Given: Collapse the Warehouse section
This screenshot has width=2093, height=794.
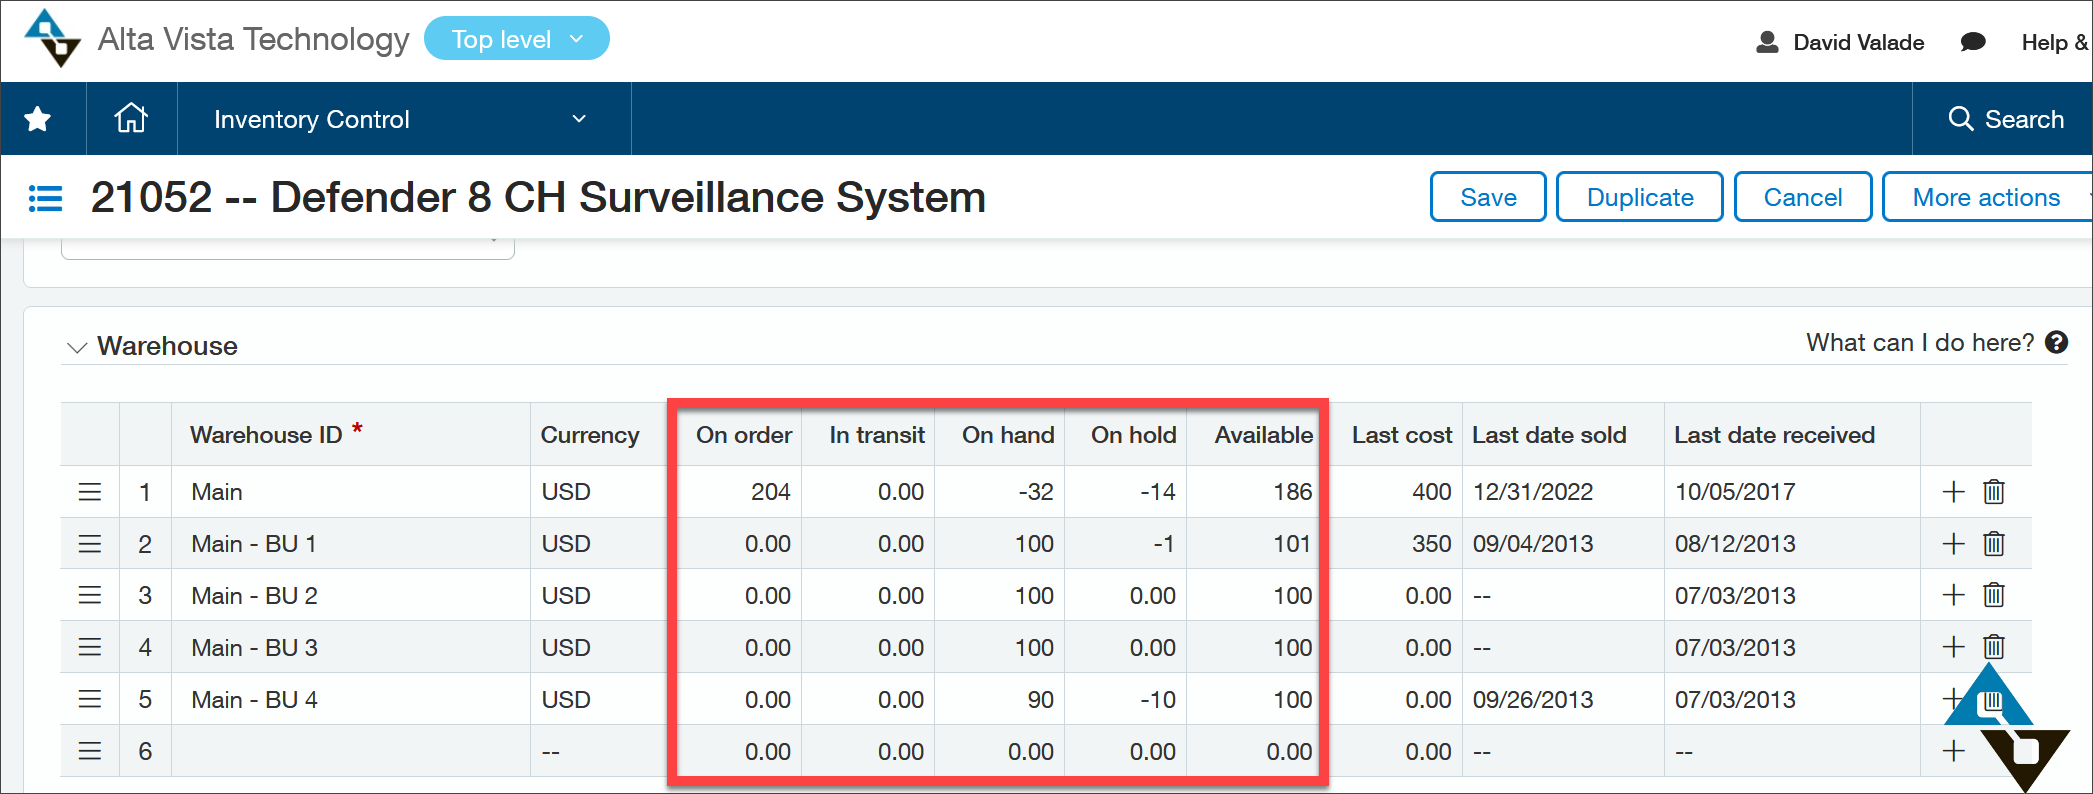Looking at the screenshot, I should click(77, 347).
